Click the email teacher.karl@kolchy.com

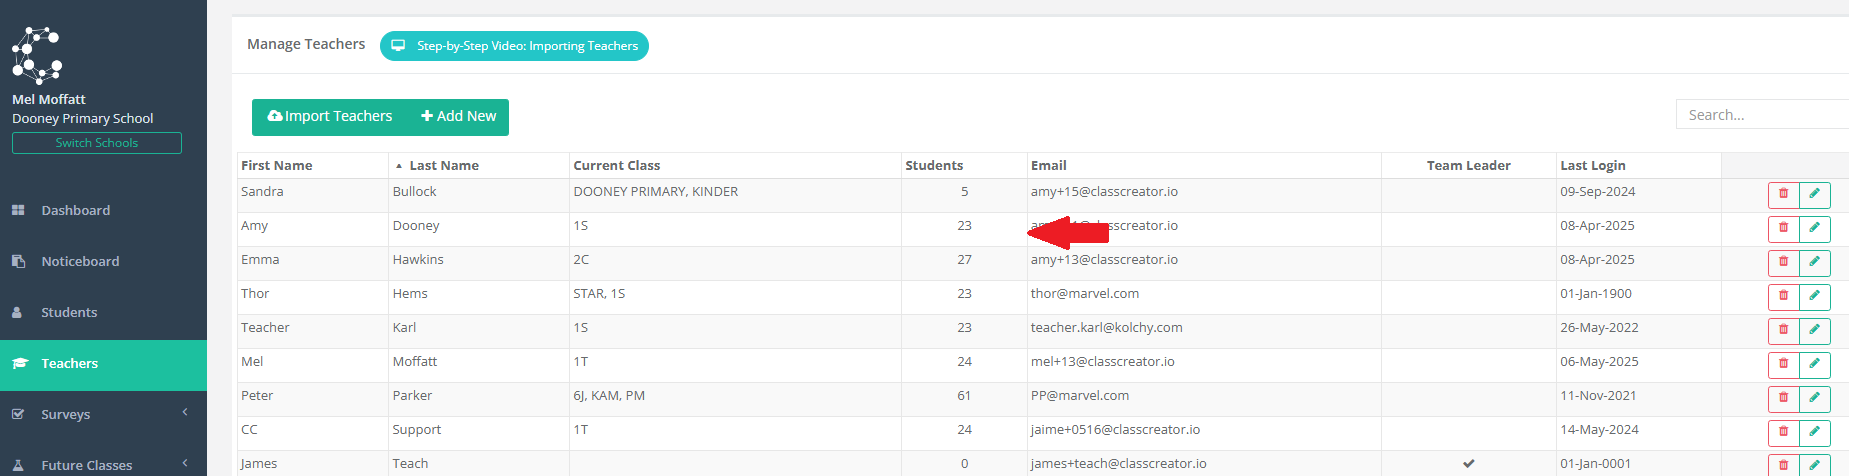tap(1107, 327)
